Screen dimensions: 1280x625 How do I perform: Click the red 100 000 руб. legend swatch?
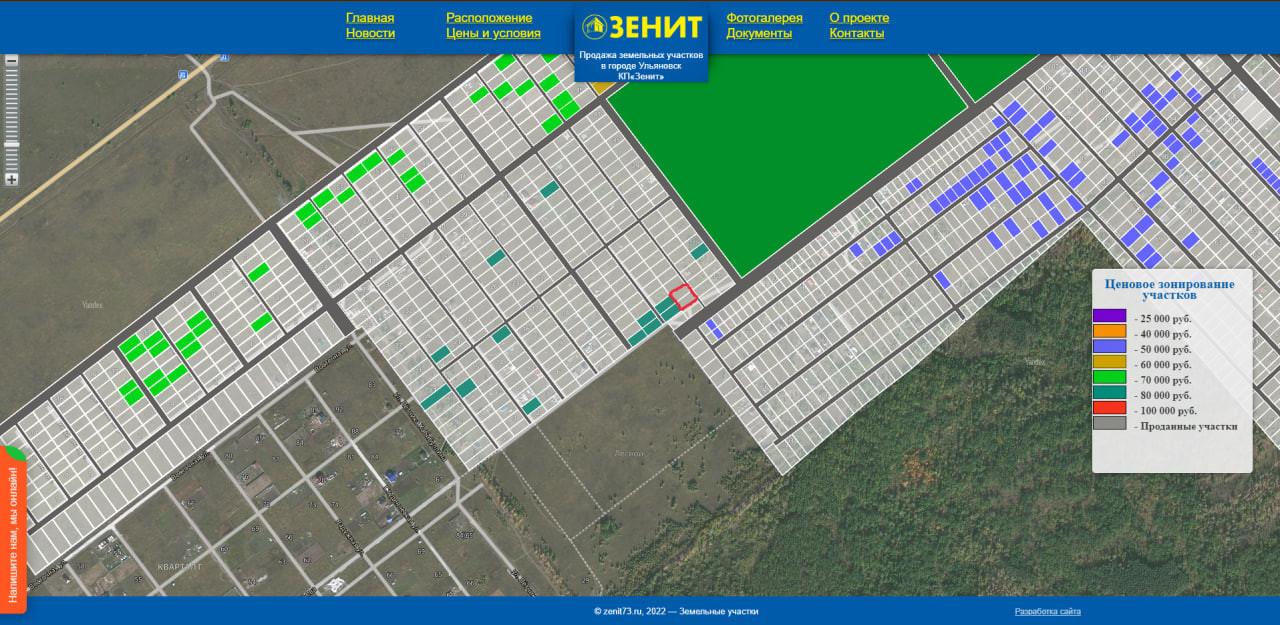click(1109, 408)
